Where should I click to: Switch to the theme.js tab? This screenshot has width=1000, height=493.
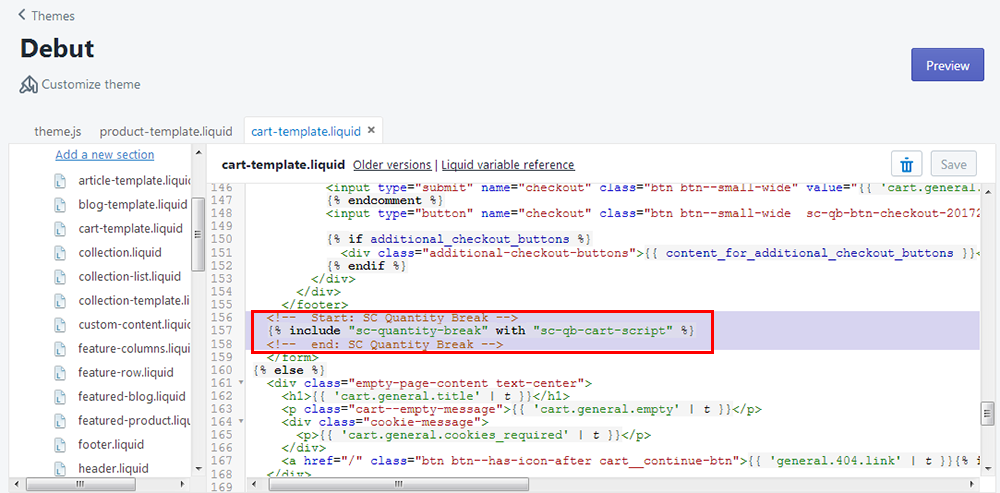tap(57, 131)
